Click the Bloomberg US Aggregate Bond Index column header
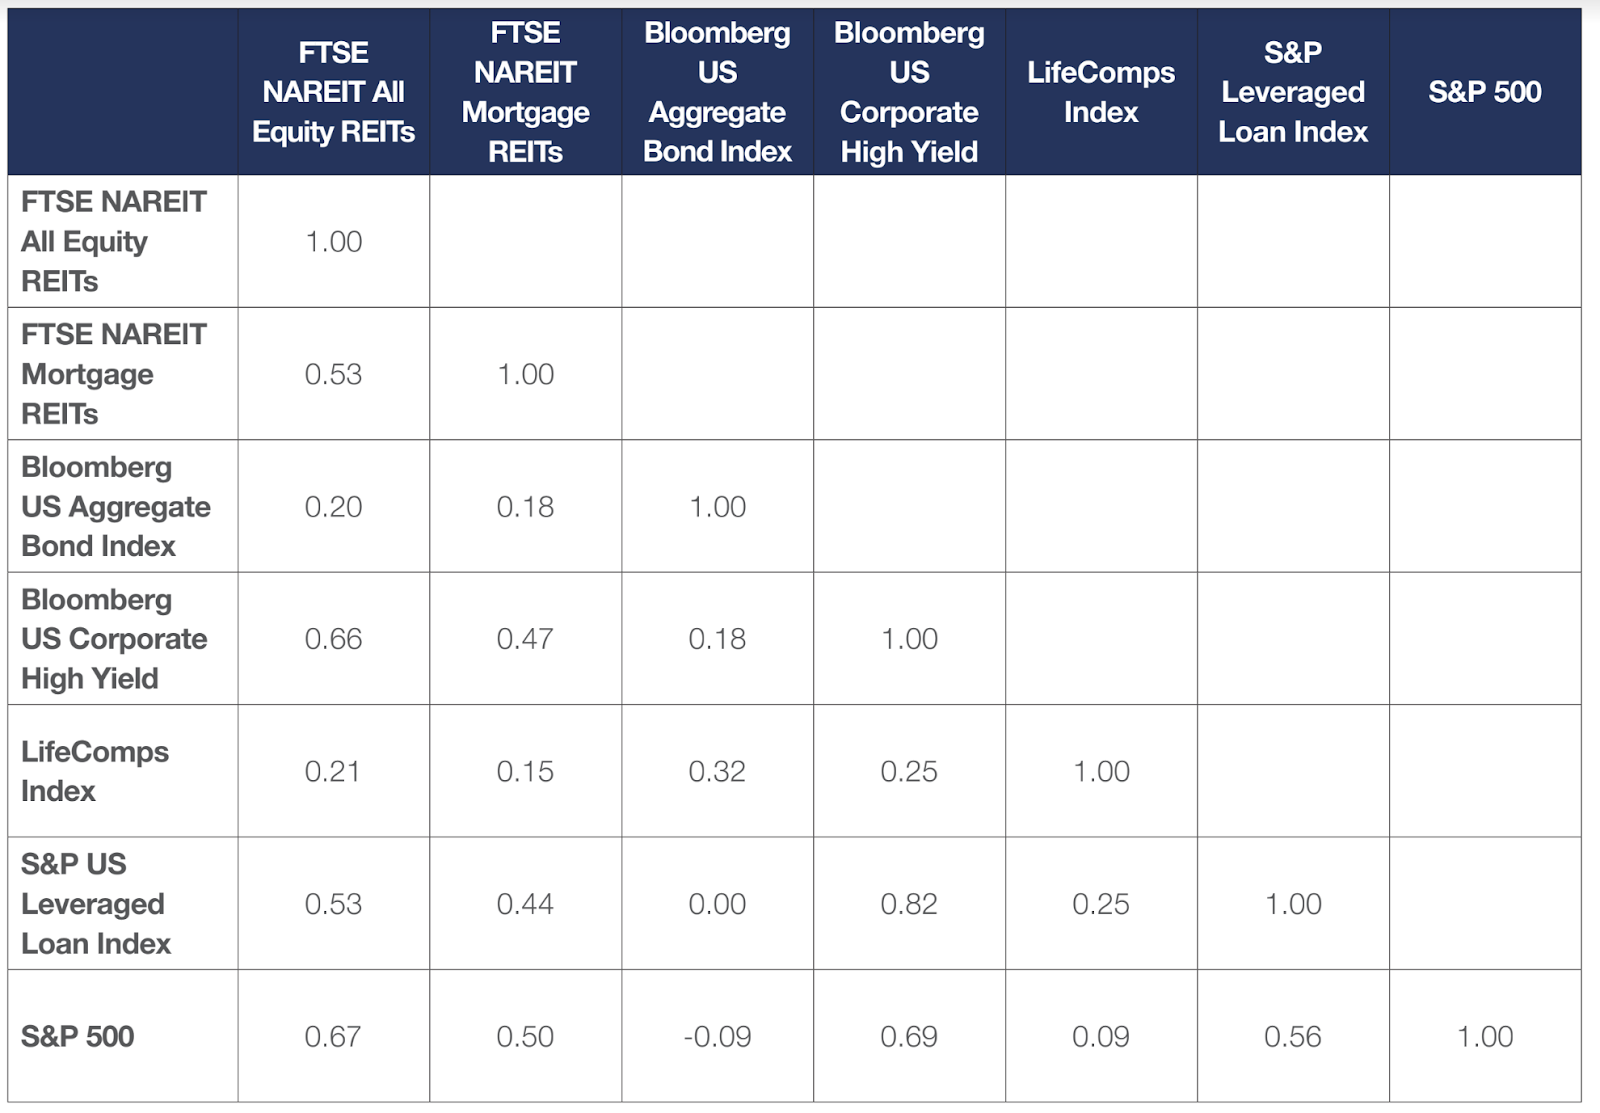The height and width of the screenshot is (1113, 1600). [x=717, y=92]
